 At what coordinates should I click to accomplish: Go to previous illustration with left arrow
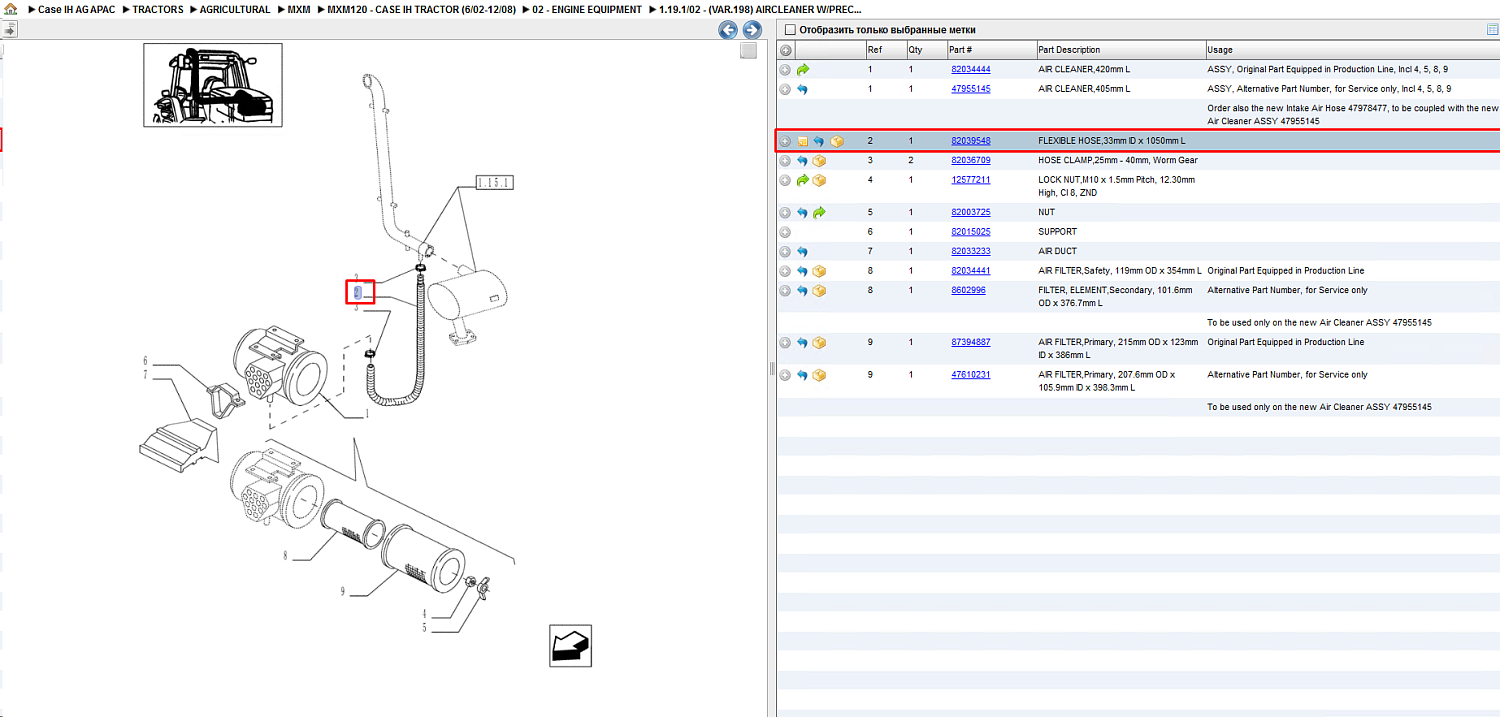(x=729, y=30)
